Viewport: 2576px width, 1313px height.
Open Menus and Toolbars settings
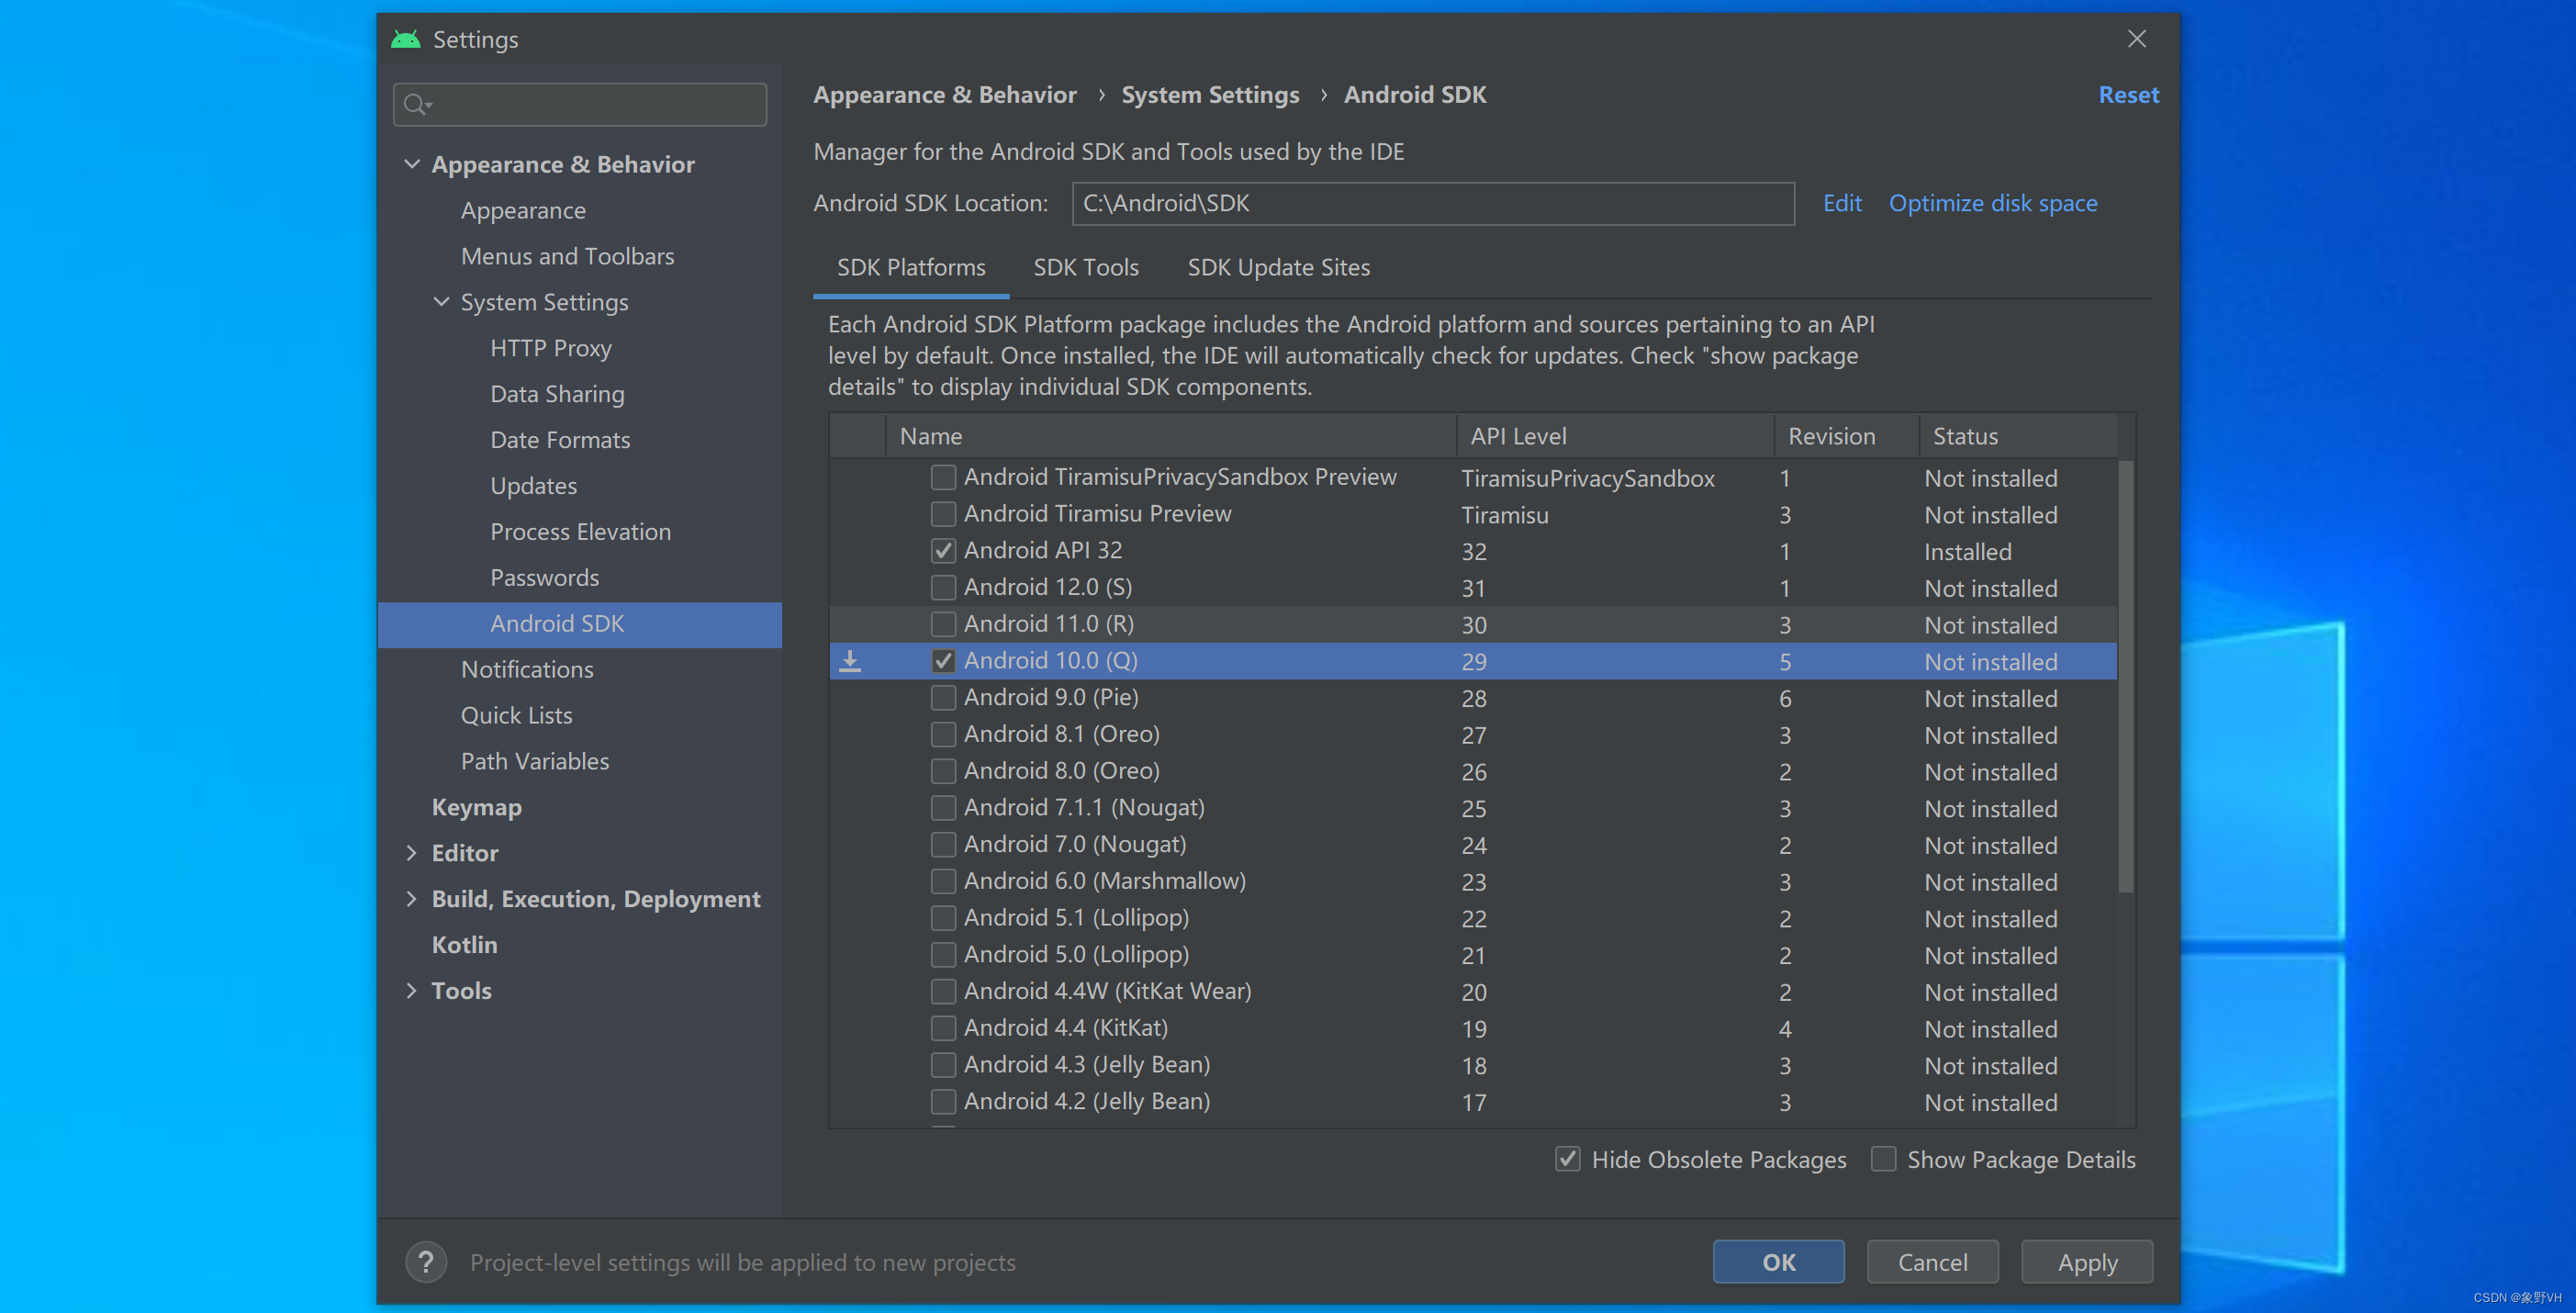pos(567,256)
